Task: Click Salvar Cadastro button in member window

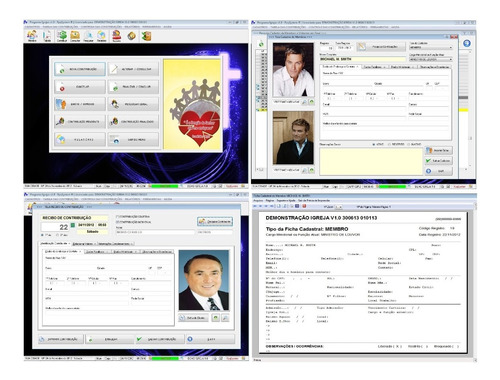Action: point(439,161)
